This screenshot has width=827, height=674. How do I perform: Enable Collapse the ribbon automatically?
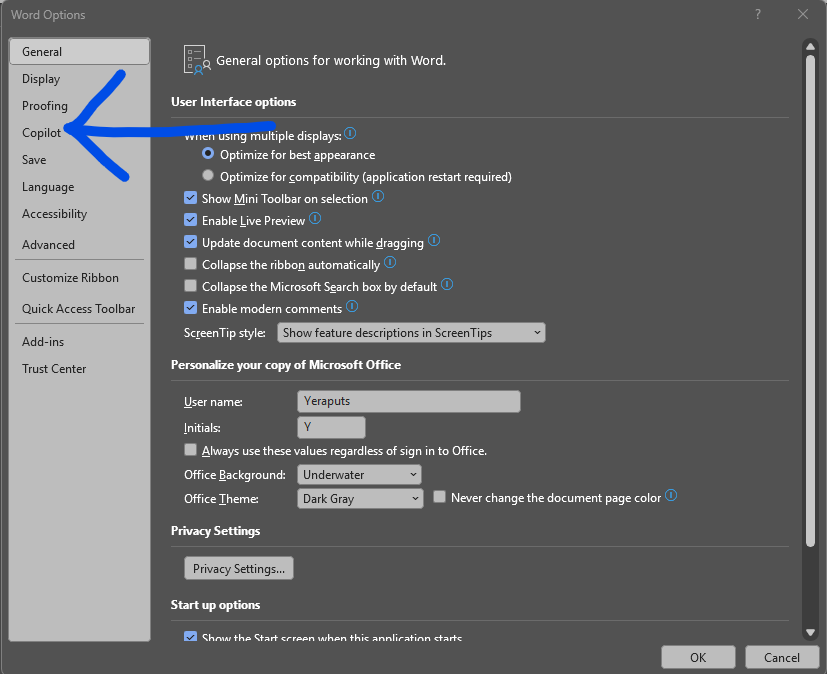coord(190,263)
